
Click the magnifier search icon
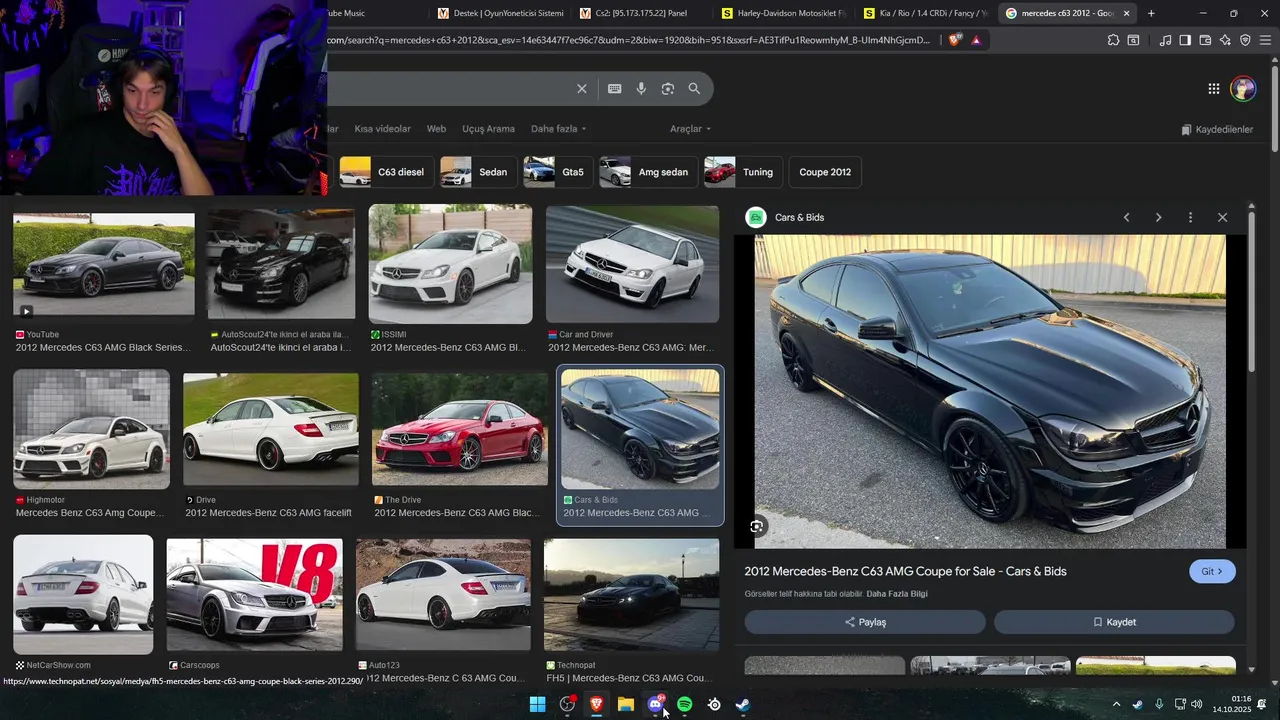[694, 89]
